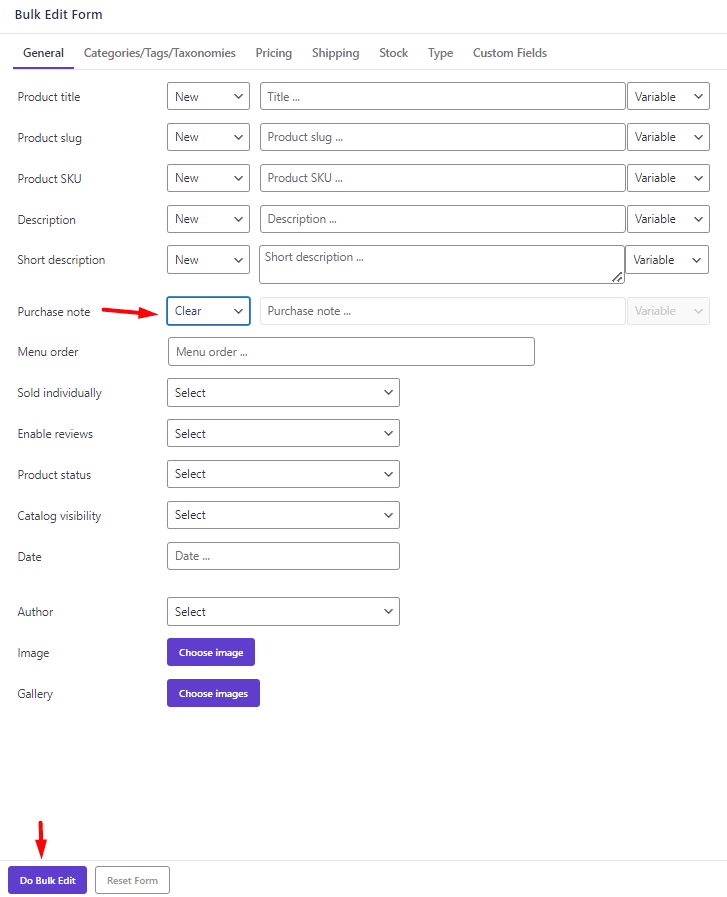
Task: Open the Custom Fields tab
Action: coord(509,53)
